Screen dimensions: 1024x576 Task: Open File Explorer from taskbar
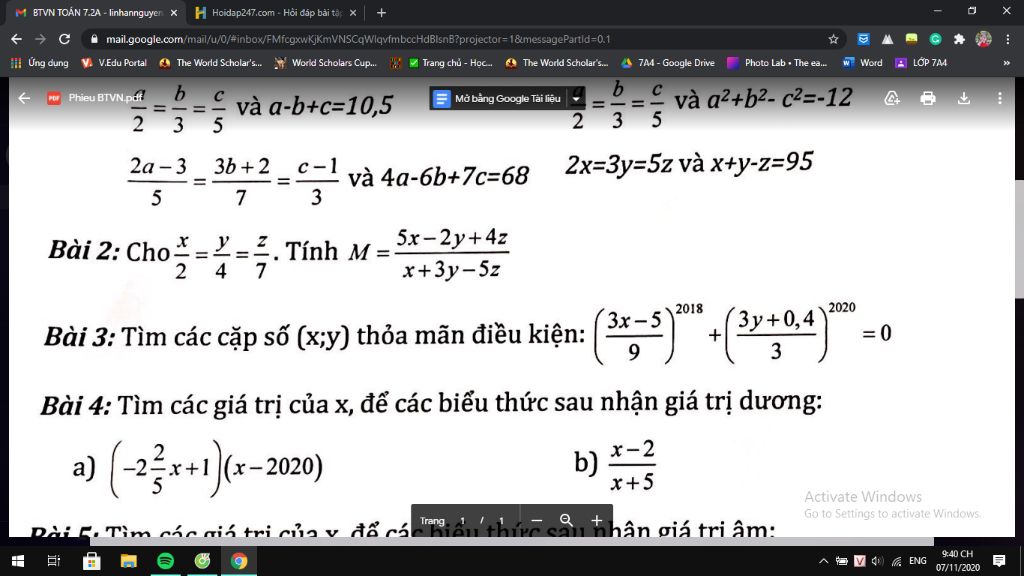pyautogui.click(x=128, y=560)
